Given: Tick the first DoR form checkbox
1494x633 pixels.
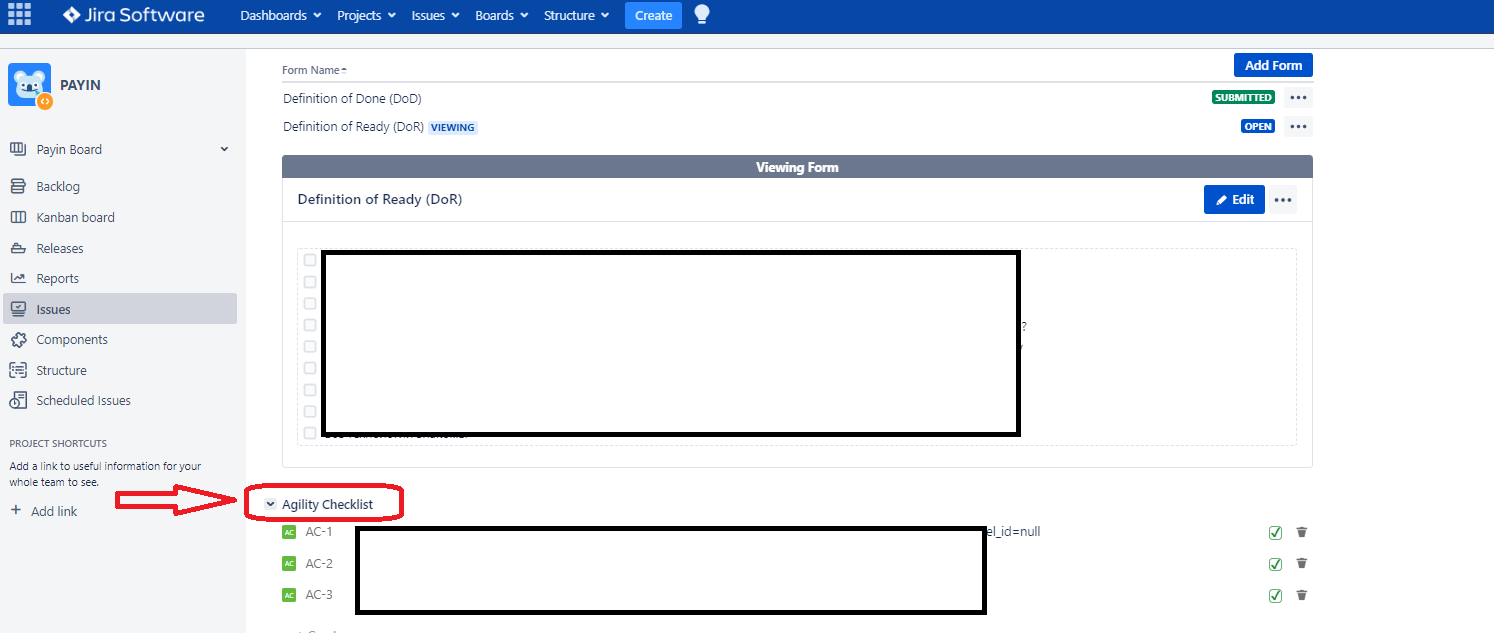Looking at the screenshot, I should point(310,260).
